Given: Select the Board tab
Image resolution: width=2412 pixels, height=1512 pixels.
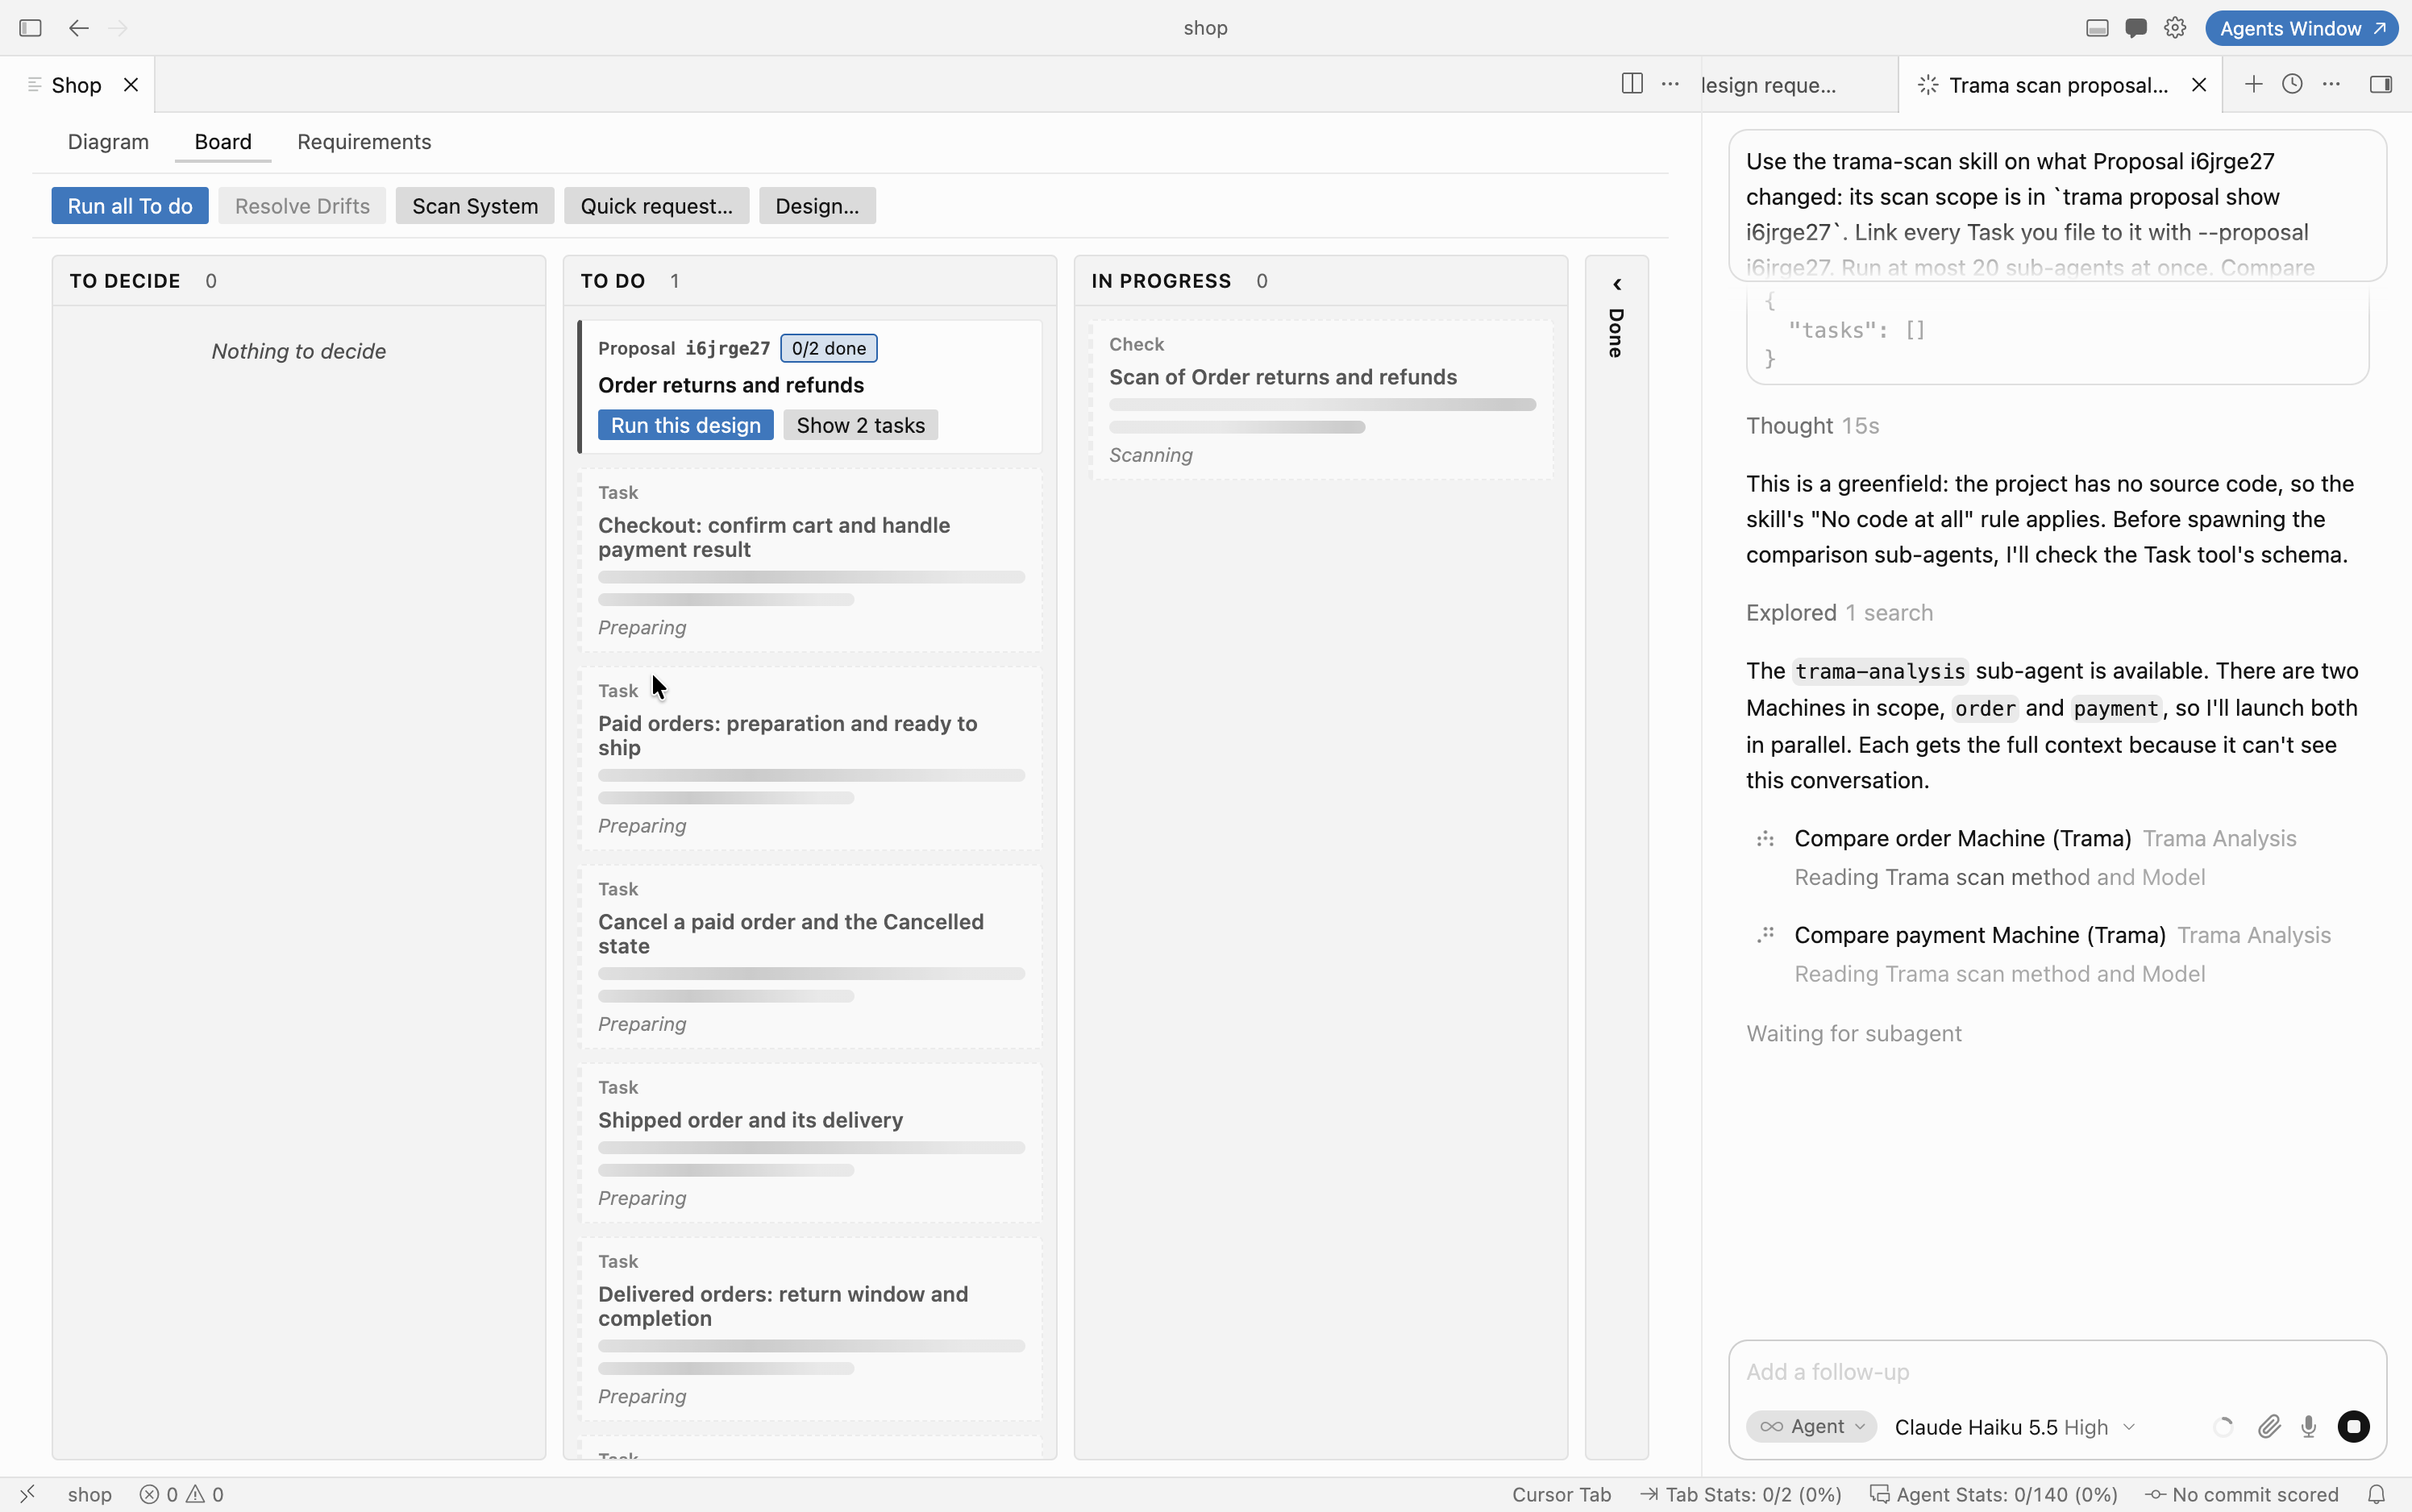Looking at the screenshot, I should click(223, 142).
